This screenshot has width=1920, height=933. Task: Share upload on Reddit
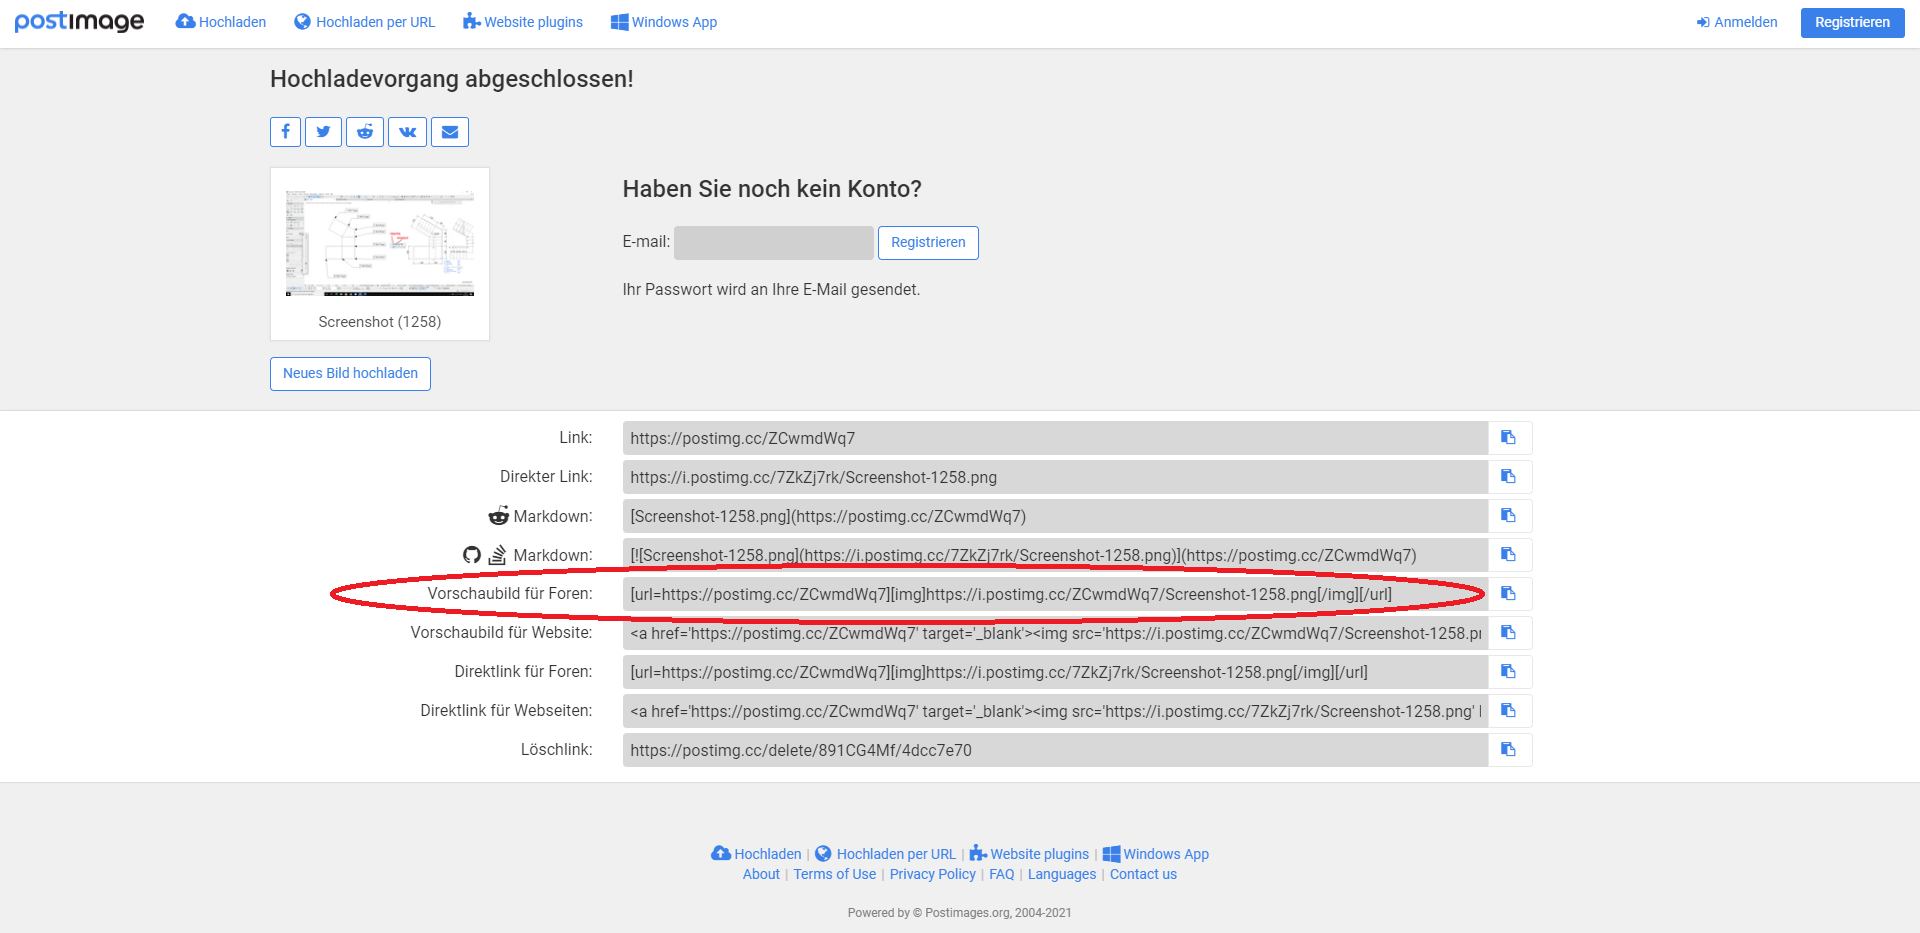click(x=365, y=132)
